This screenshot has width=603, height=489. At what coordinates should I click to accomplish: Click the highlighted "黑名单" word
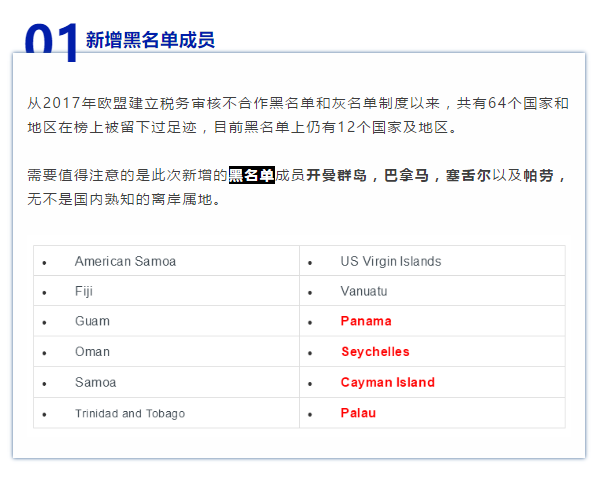point(251,175)
